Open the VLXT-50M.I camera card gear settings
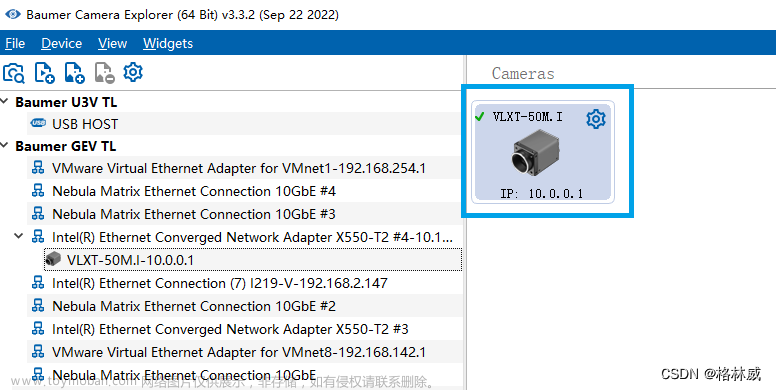The width and height of the screenshot is (776, 390). 596,119
